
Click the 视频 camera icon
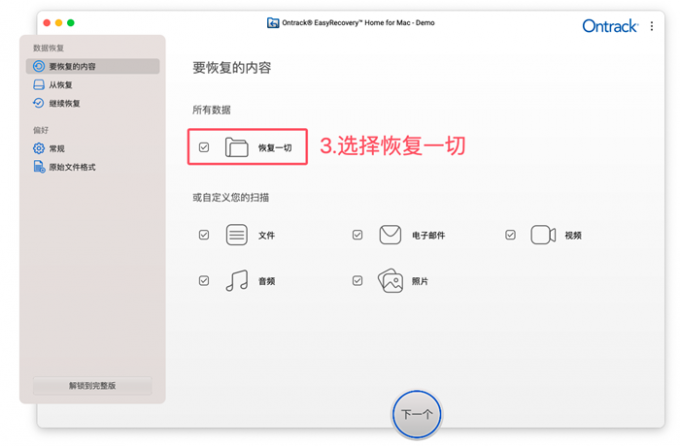click(543, 235)
